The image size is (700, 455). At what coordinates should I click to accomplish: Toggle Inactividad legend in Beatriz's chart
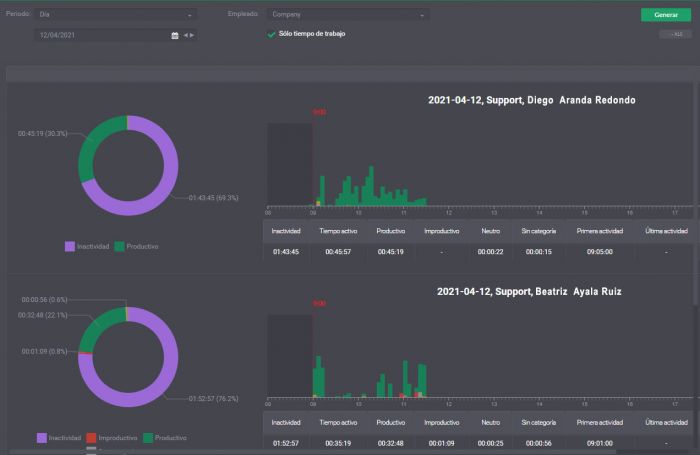pos(59,438)
